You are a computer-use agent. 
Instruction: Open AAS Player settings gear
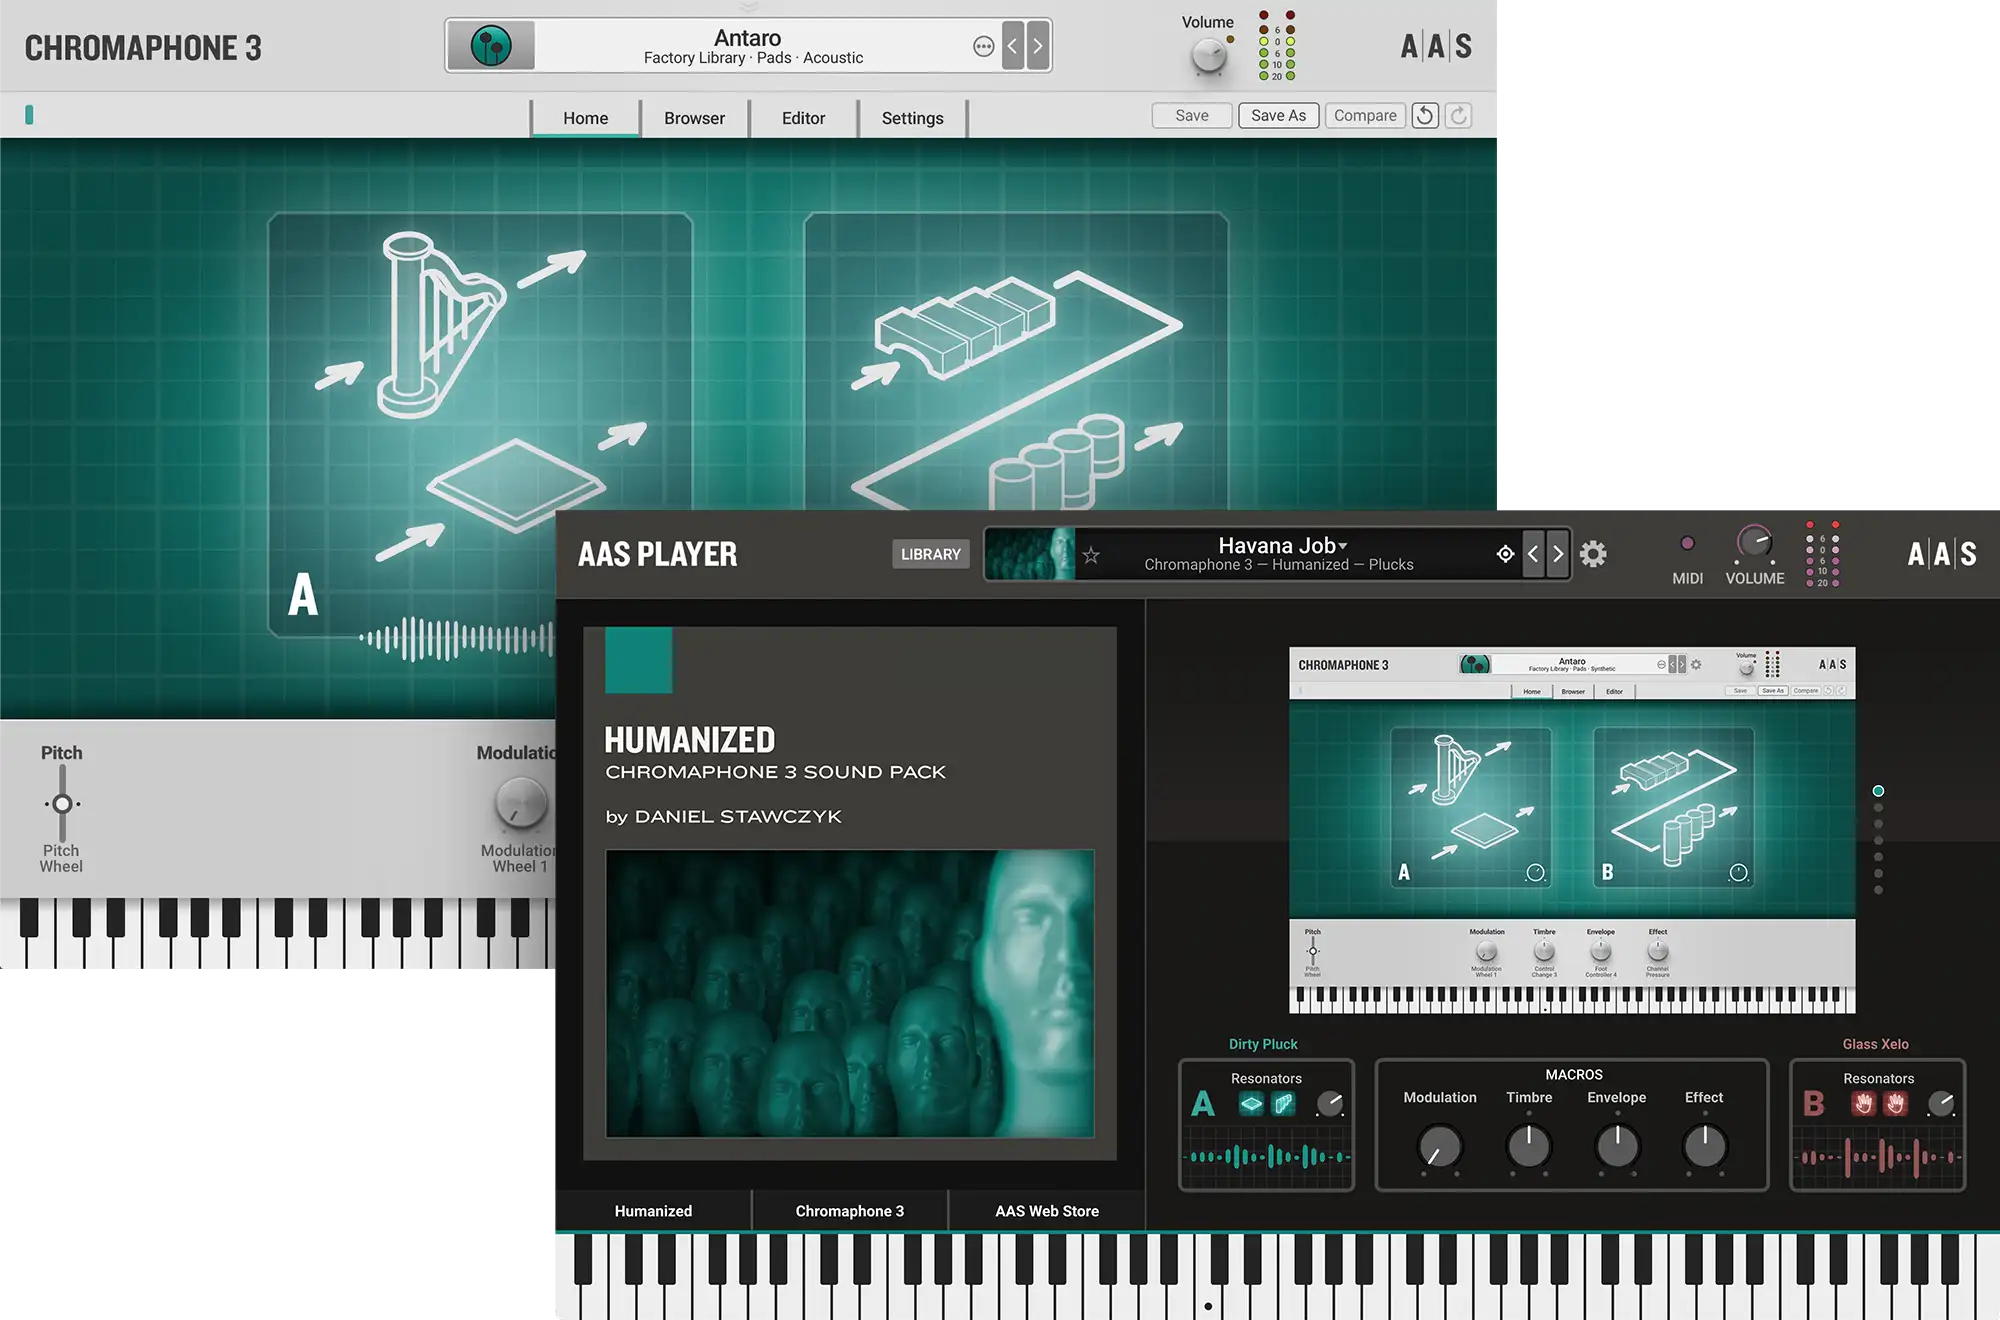click(1593, 554)
